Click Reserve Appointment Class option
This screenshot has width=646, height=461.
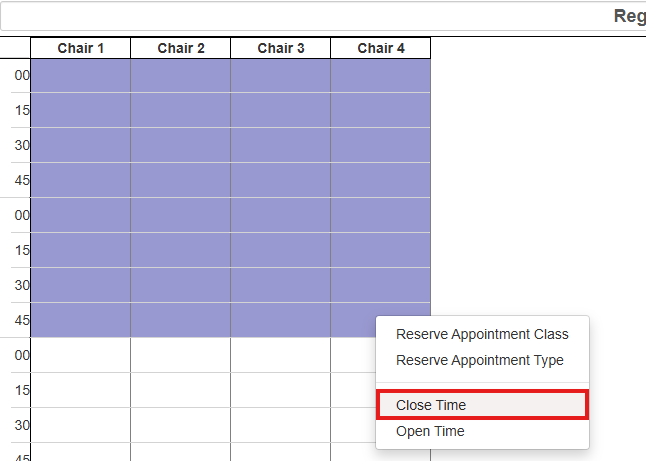tap(482, 334)
